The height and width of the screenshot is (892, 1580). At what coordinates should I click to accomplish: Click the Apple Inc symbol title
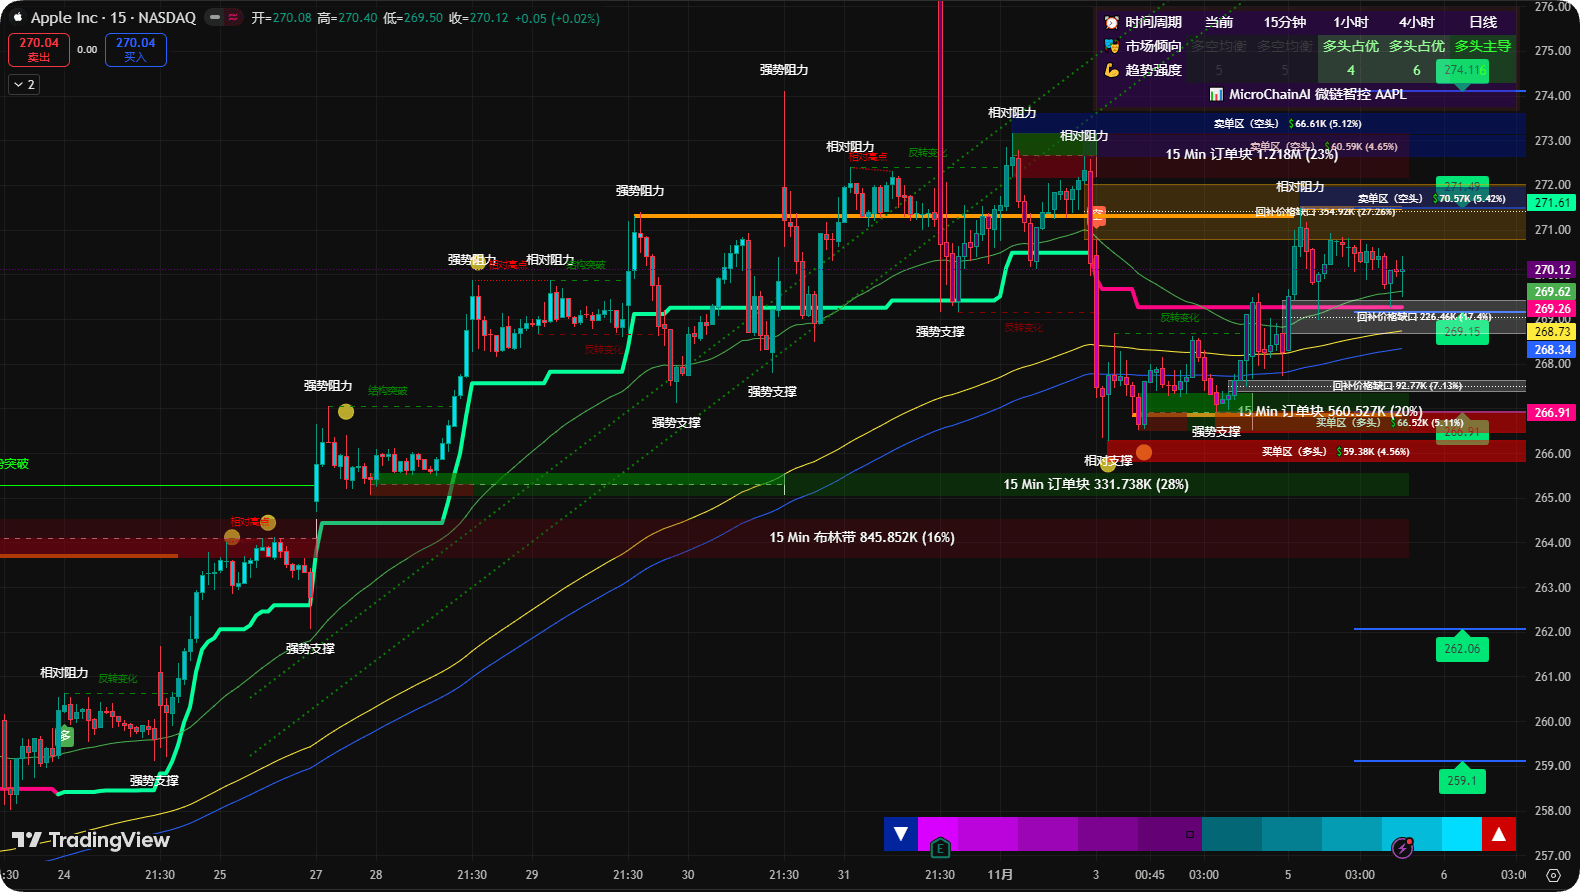click(x=113, y=18)
